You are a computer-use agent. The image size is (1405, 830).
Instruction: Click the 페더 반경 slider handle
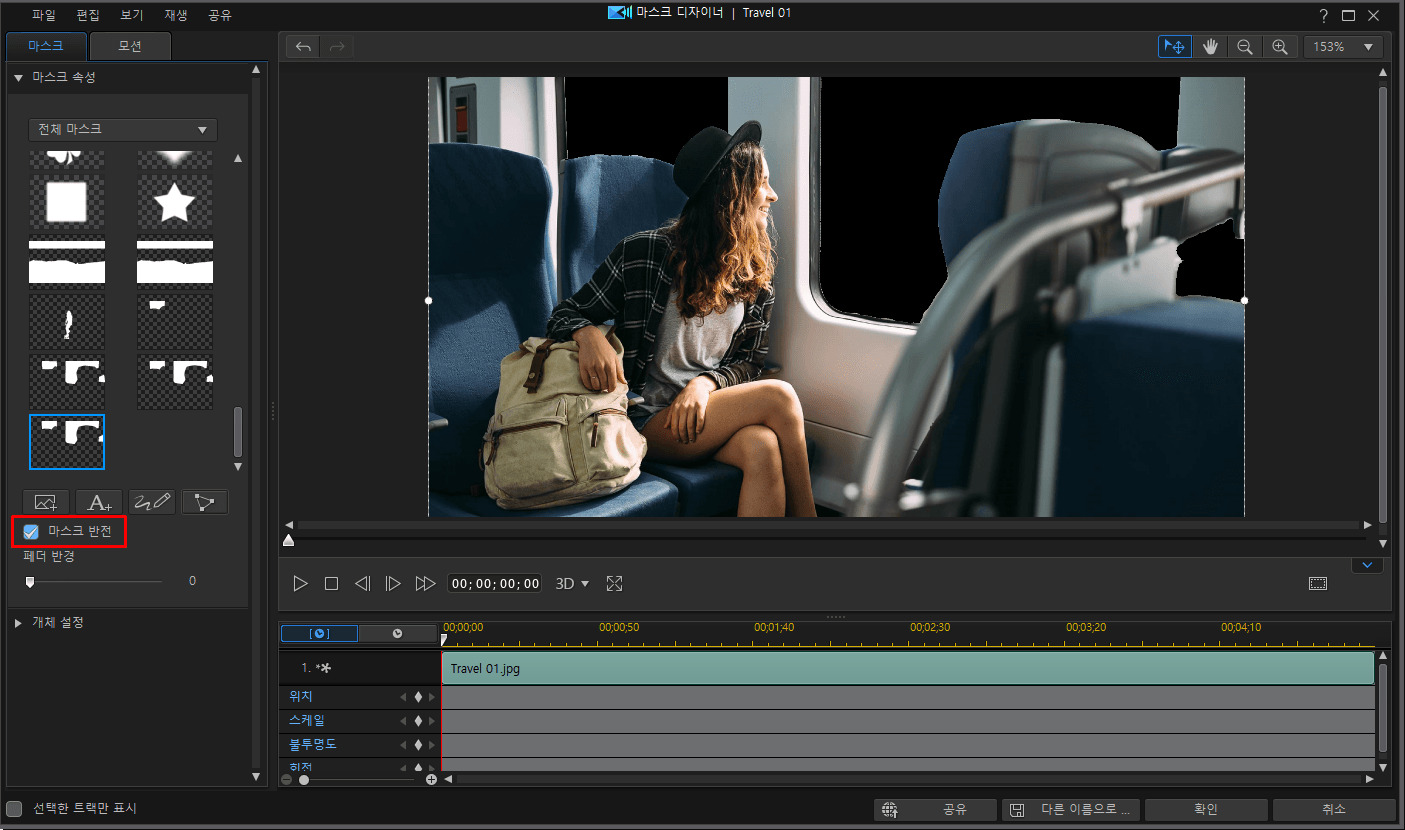30,581
